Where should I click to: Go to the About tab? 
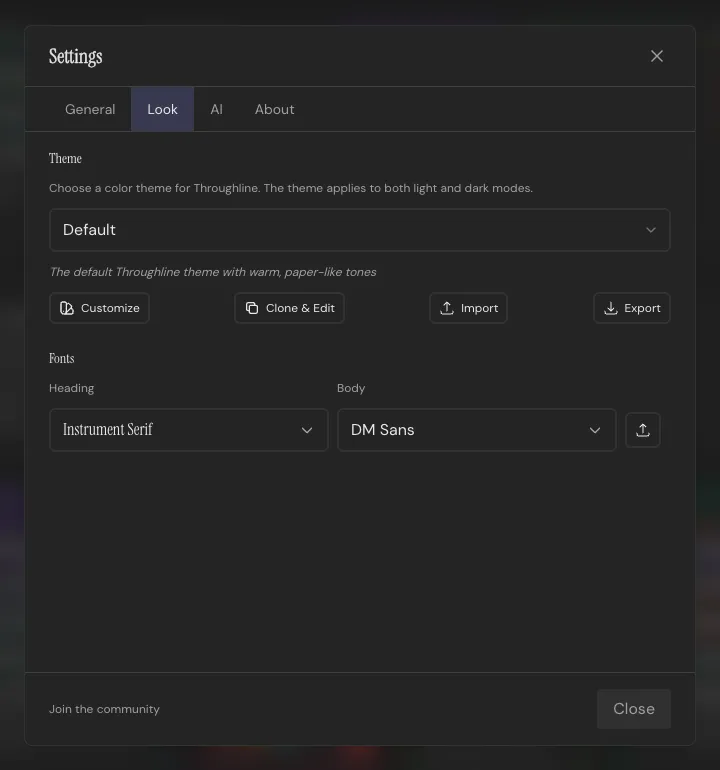tap(275, 109)
